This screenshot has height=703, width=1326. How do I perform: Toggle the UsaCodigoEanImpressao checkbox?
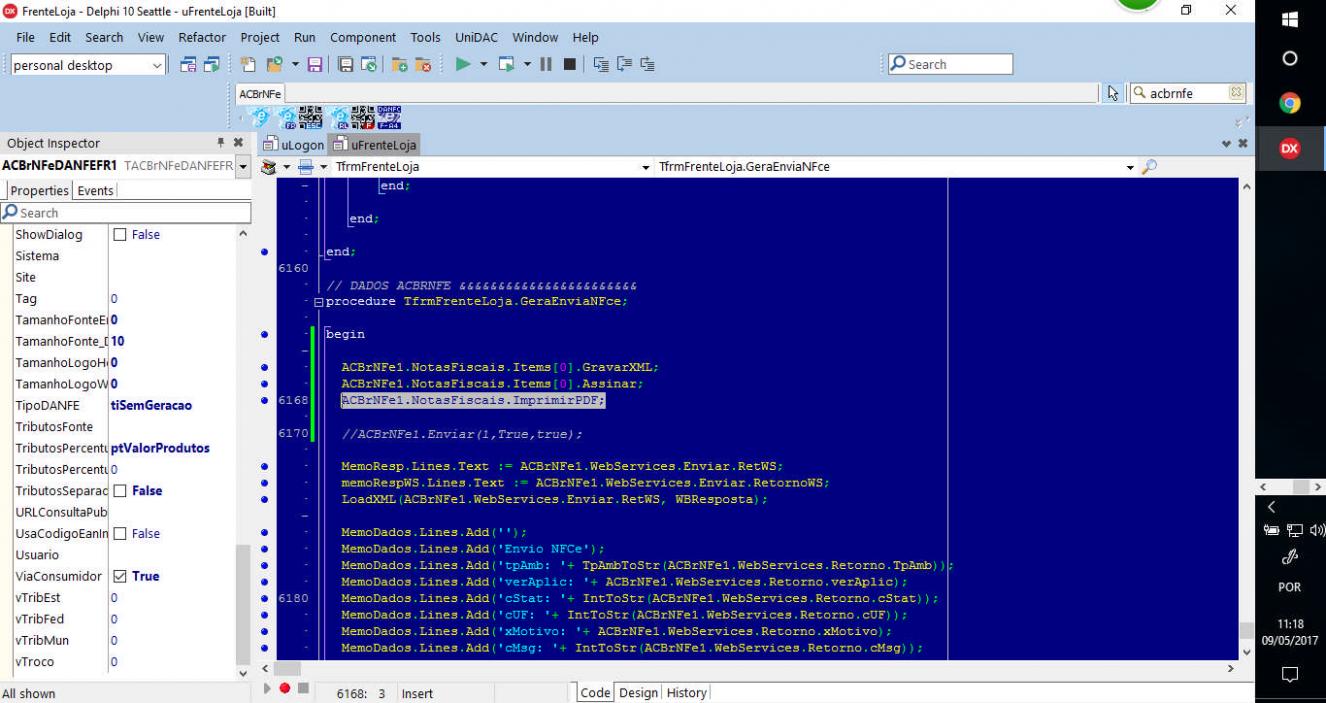pos(120,534)
